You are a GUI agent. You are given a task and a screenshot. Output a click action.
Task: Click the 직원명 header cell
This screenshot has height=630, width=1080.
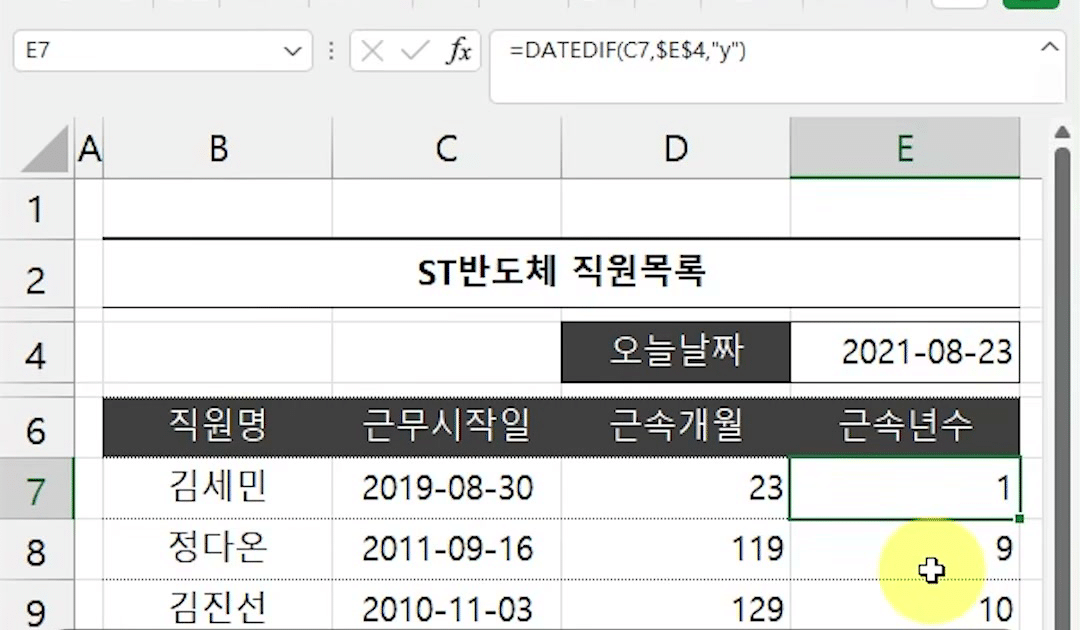(218, 427)
